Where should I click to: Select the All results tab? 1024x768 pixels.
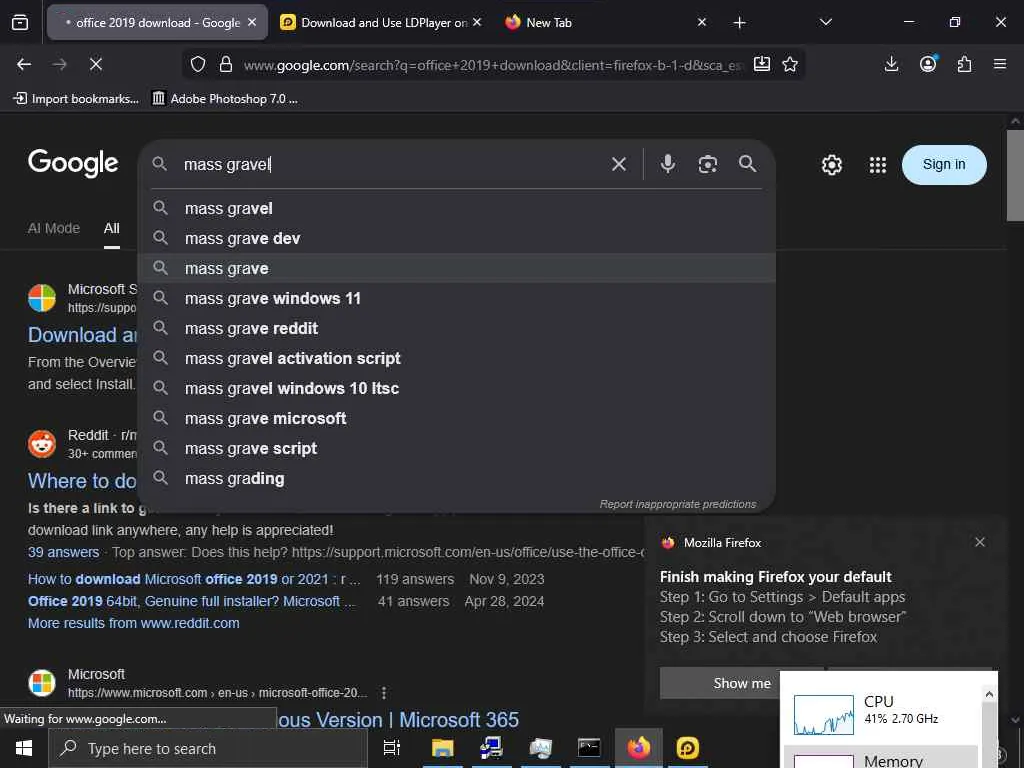tap(112, 228)
